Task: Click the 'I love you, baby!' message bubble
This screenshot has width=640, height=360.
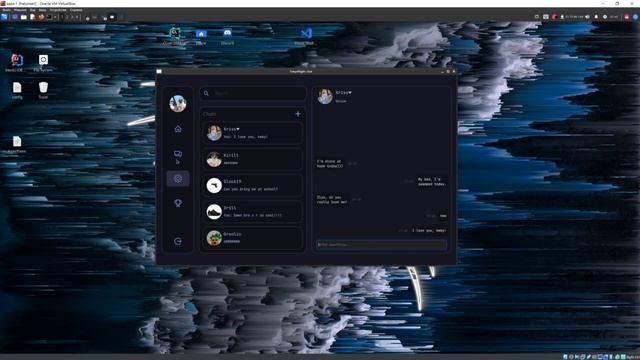Action: pyautogui.click(x=429, y=231)
